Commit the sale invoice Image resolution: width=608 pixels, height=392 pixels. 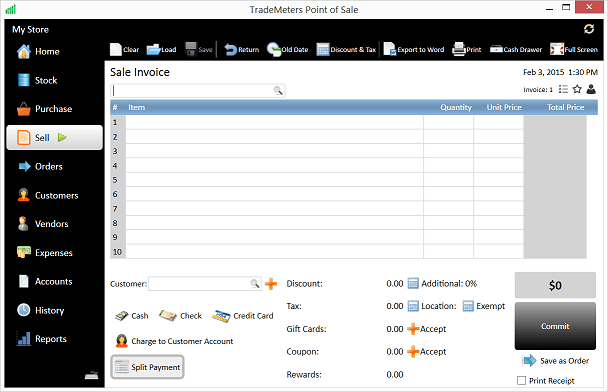point(555,326)
